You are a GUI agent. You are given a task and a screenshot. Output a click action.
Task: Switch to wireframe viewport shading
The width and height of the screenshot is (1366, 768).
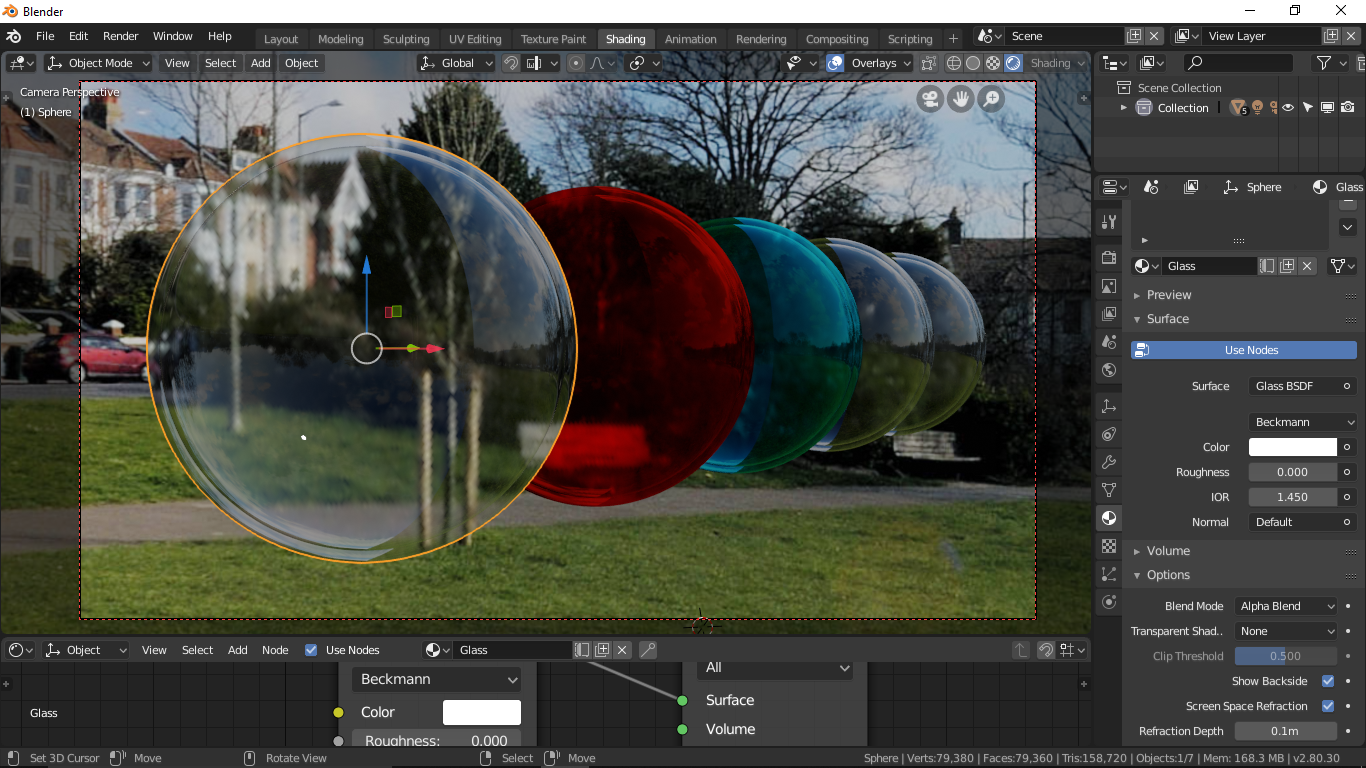954,63
